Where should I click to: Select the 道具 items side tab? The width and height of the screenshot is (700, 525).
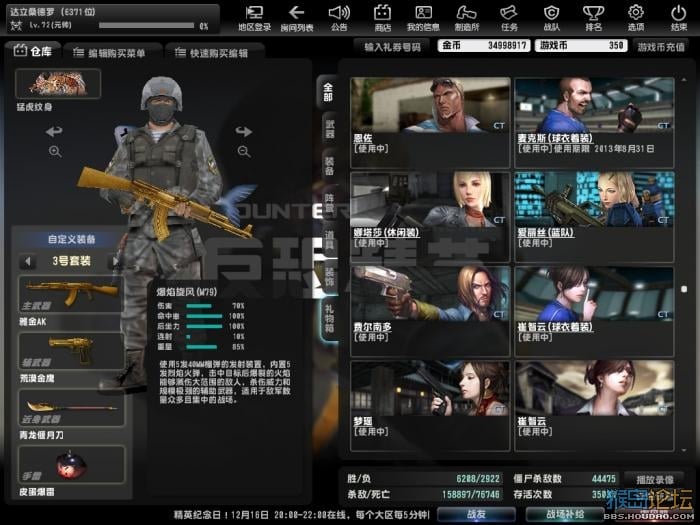pos(330,240)
